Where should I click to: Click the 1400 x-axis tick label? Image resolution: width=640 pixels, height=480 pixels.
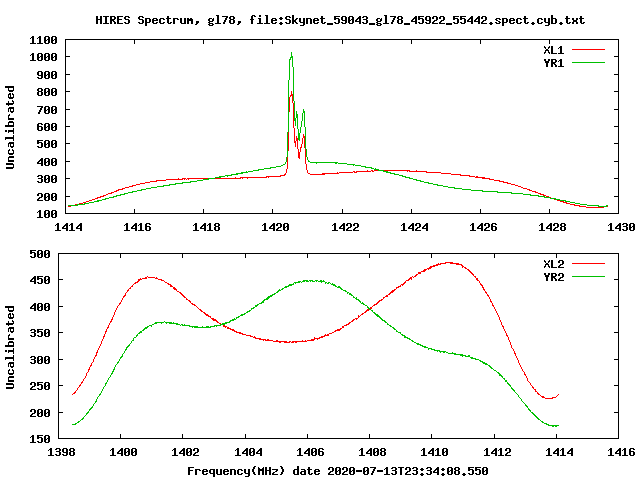click(123, 452)
